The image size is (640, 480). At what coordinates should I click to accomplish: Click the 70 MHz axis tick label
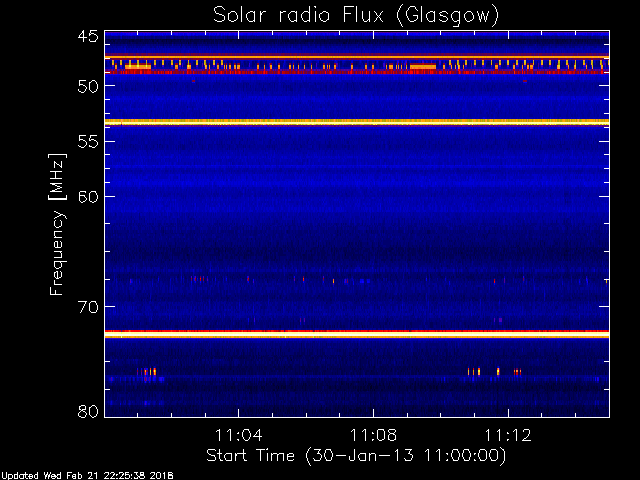point(88,307)
